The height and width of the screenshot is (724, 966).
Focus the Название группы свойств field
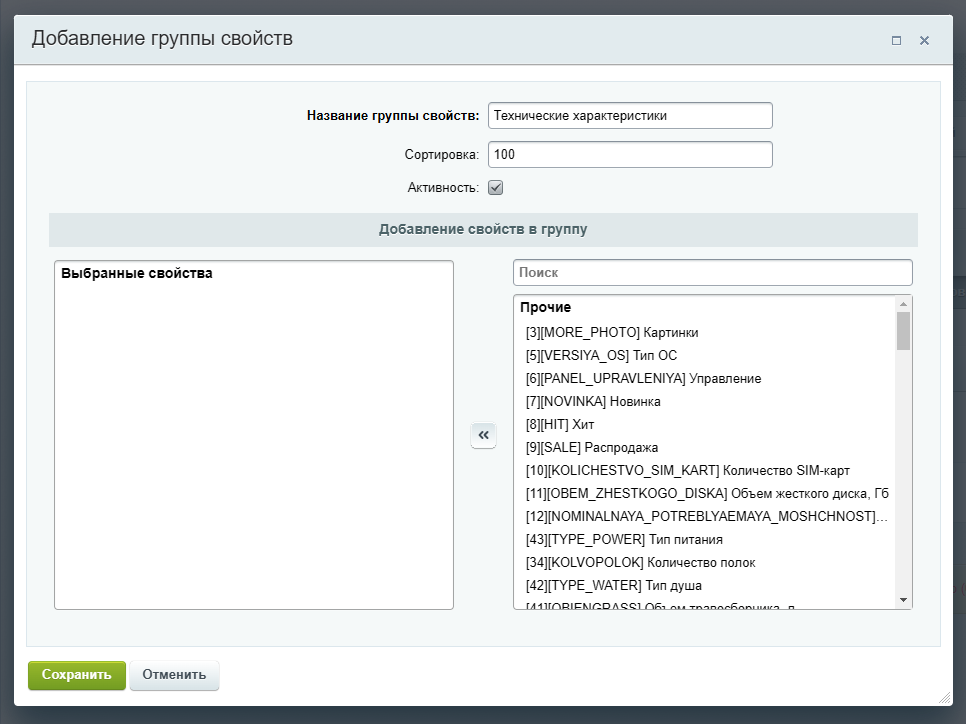click(x=630, y=116)
